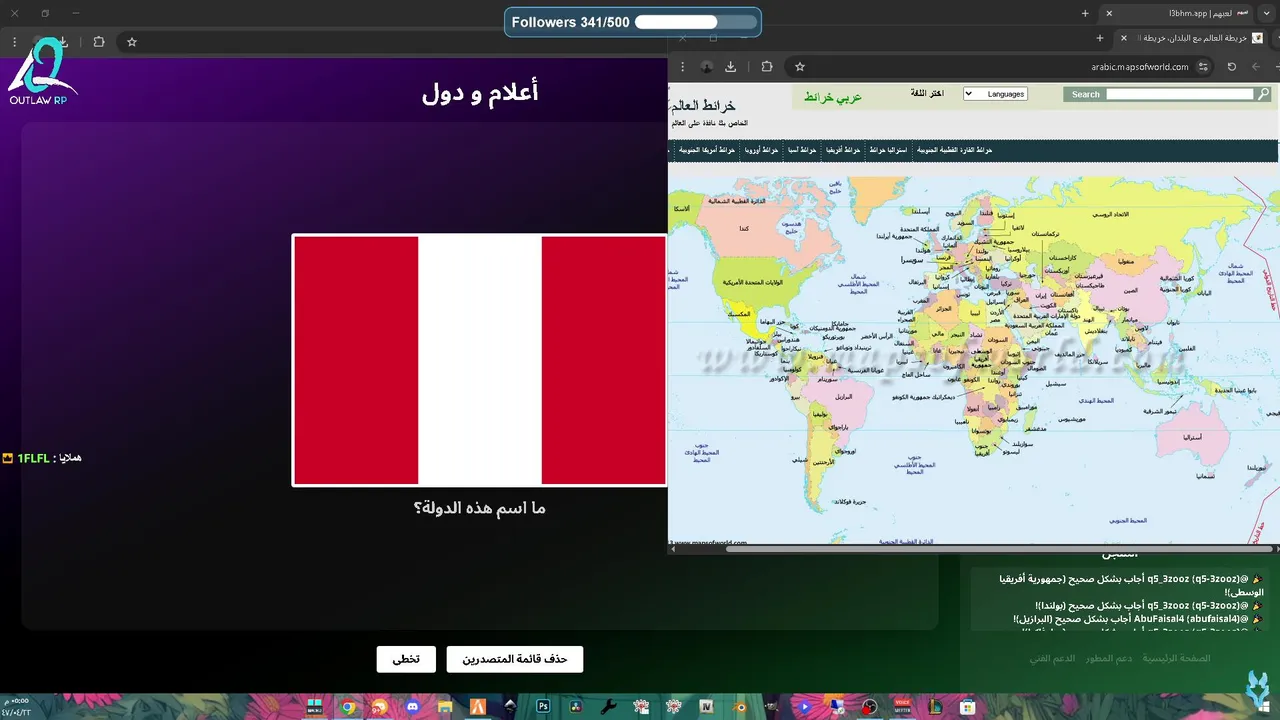
Task: Open the Voicemeeter icon in the taskbar
Action: pos(902,706)
